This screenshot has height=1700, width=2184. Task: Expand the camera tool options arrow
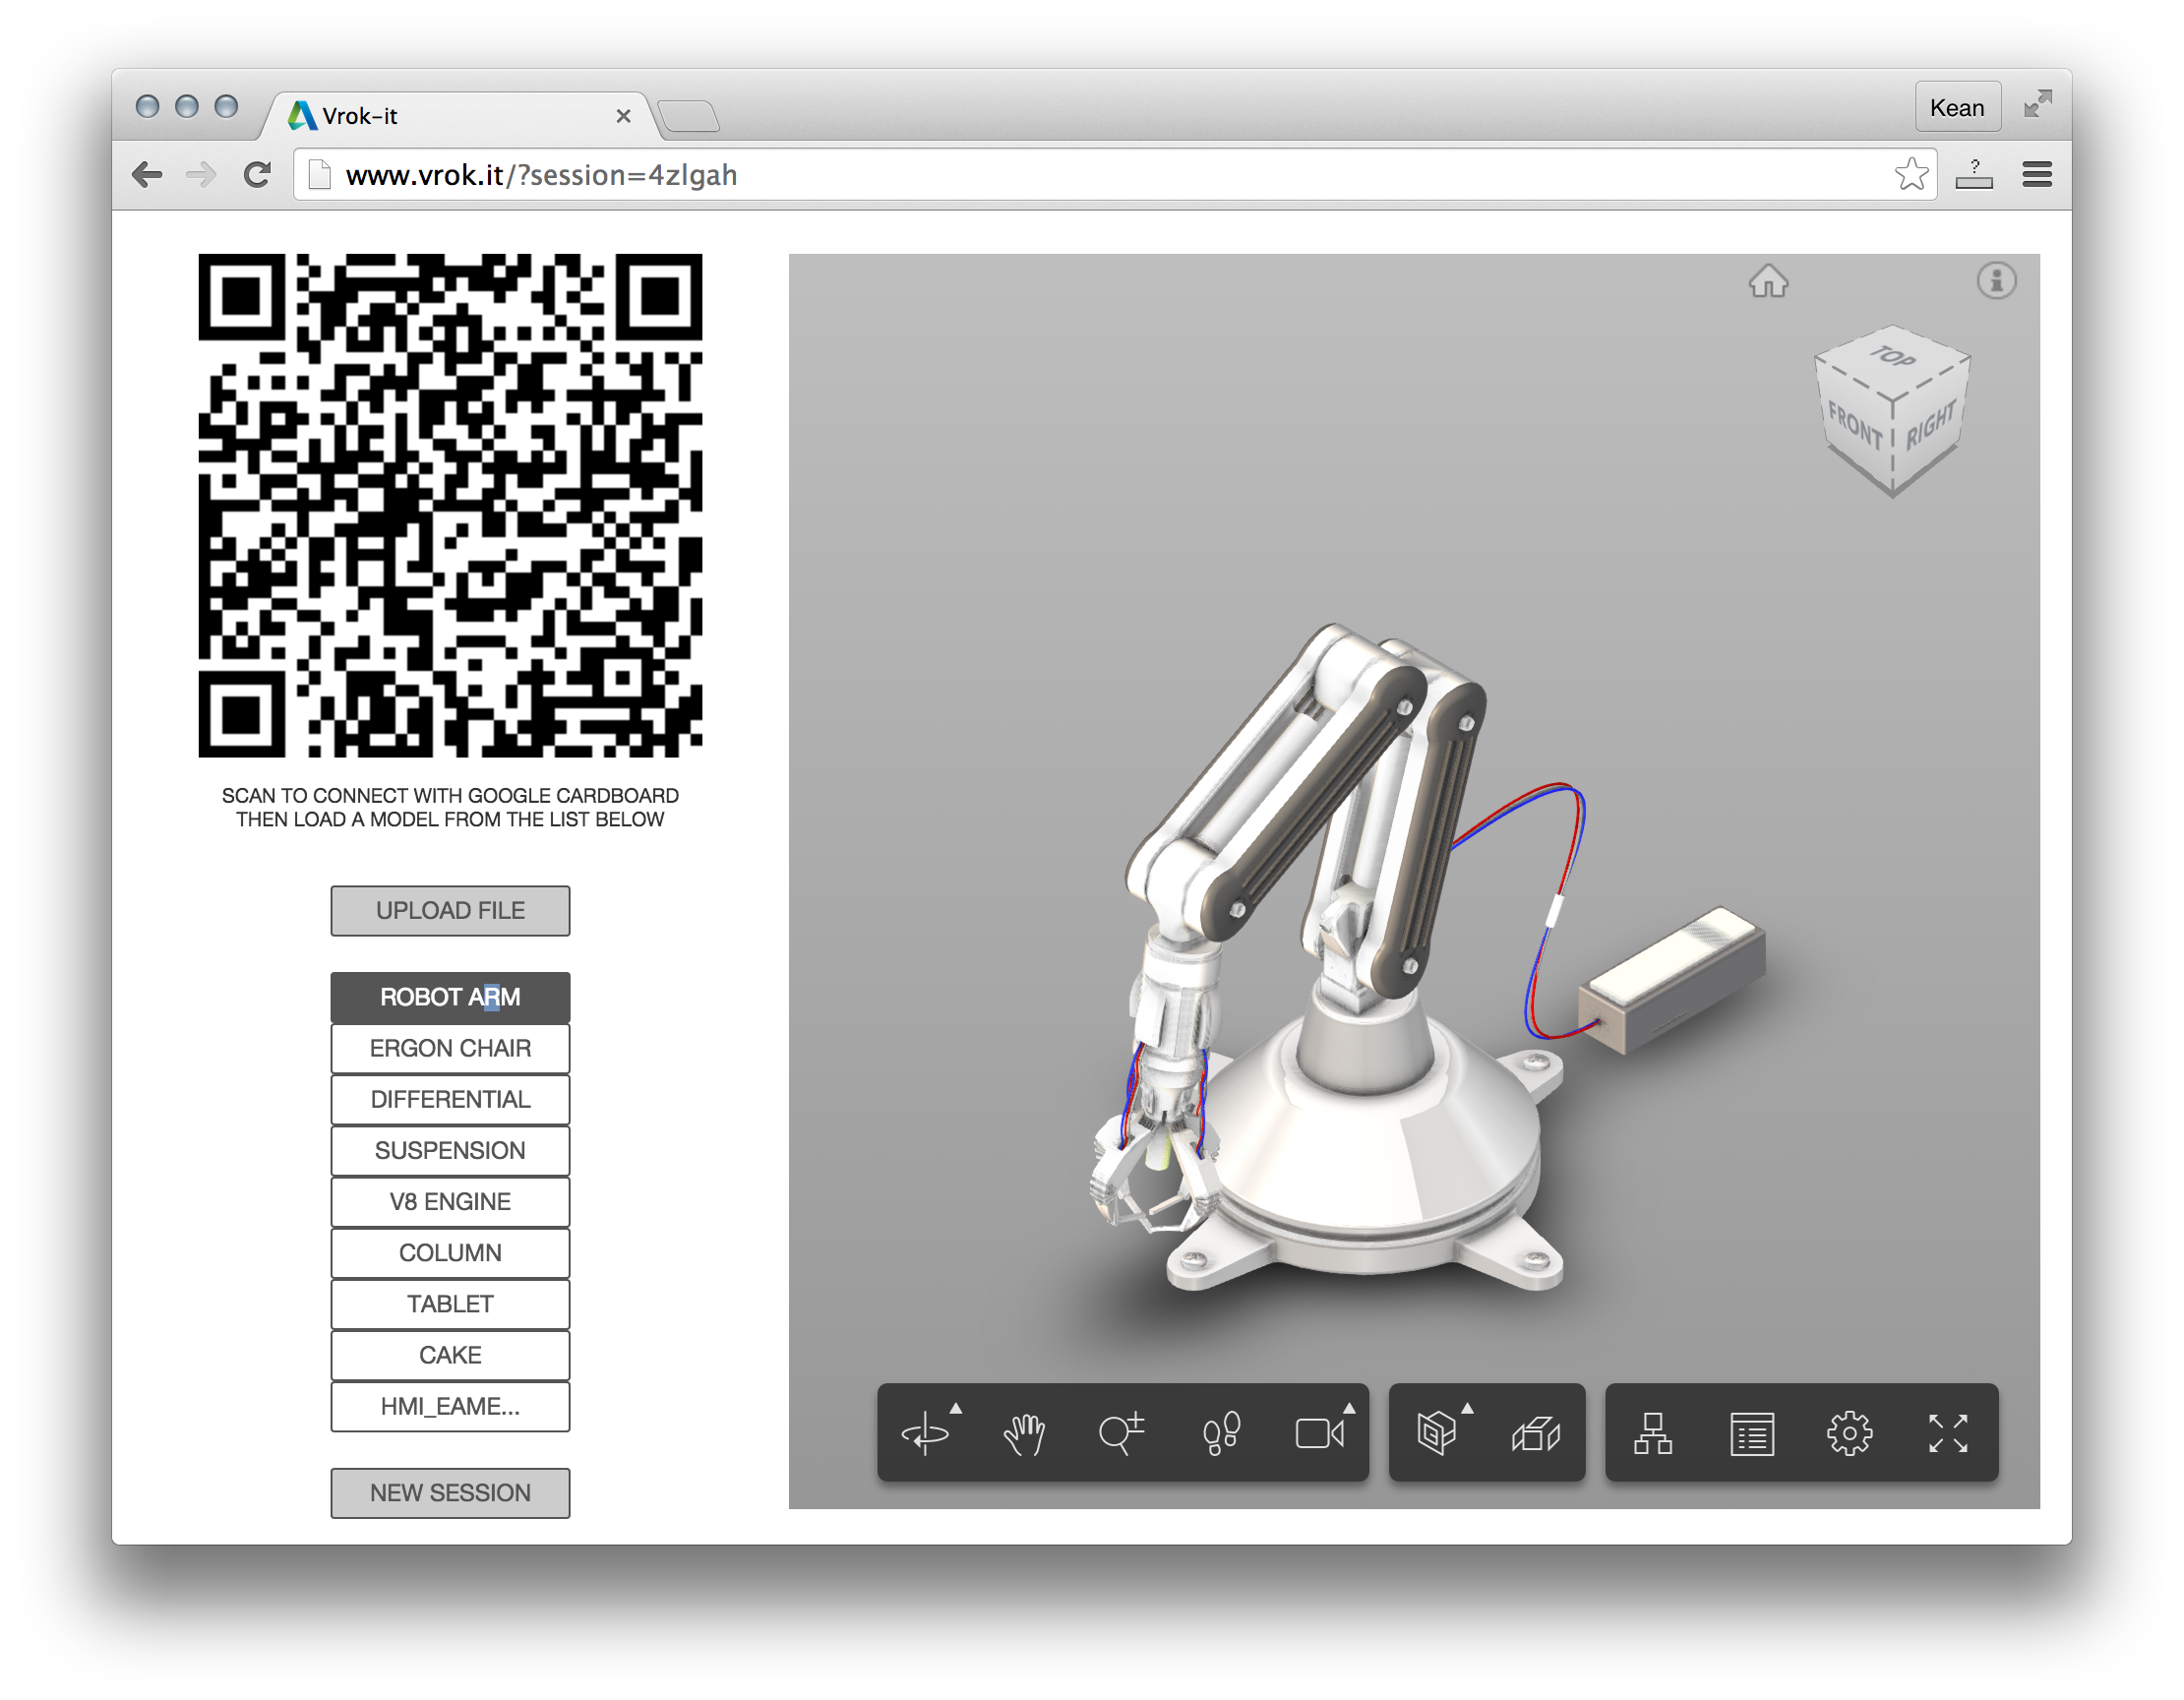tap(1349, 1408)
